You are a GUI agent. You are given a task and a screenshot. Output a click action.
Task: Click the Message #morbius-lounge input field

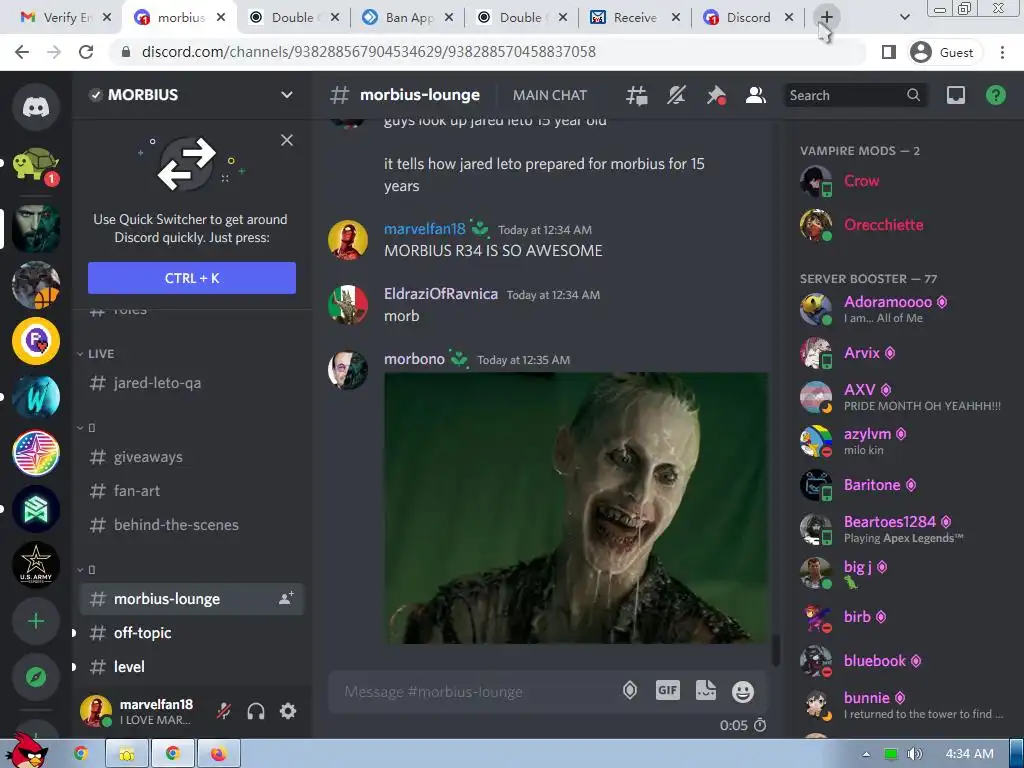point(477,692)
